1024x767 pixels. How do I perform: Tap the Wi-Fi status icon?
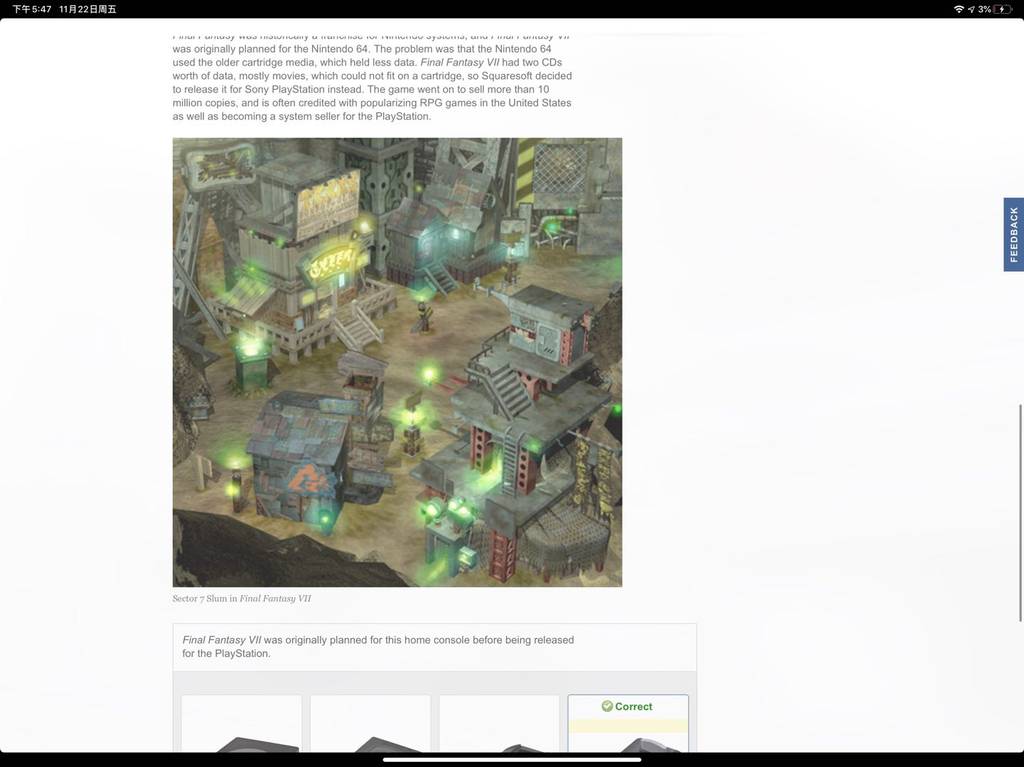(x=959, y=9)
